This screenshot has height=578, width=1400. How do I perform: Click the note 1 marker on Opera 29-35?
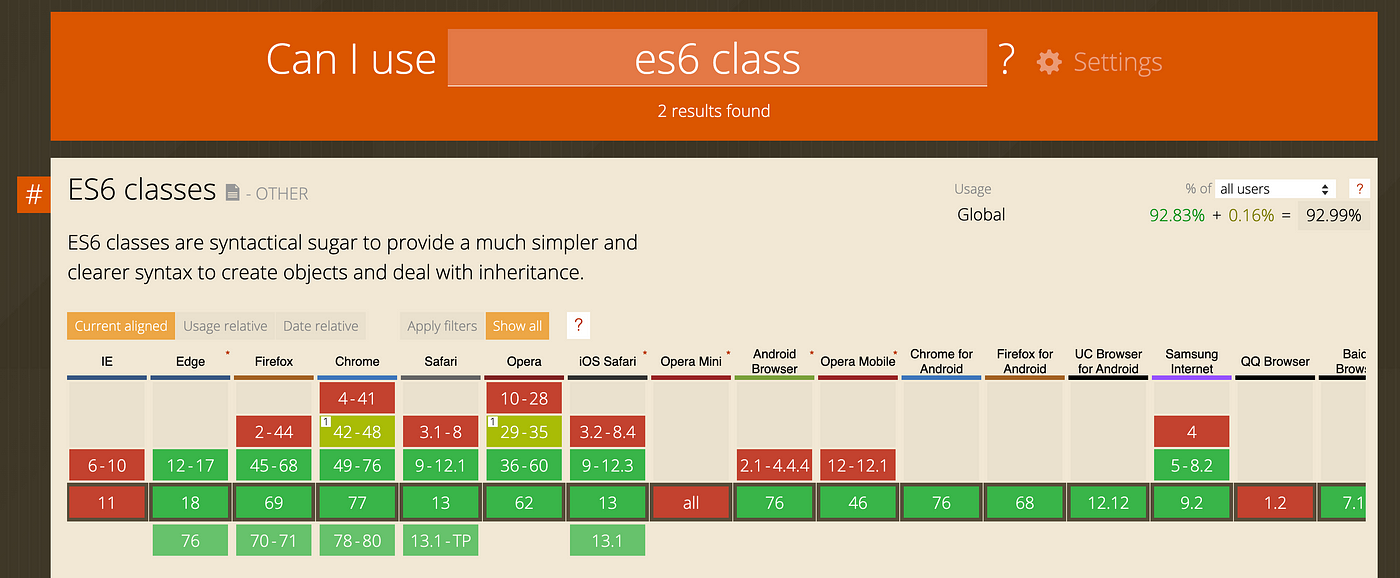click(x=492, y=422)
